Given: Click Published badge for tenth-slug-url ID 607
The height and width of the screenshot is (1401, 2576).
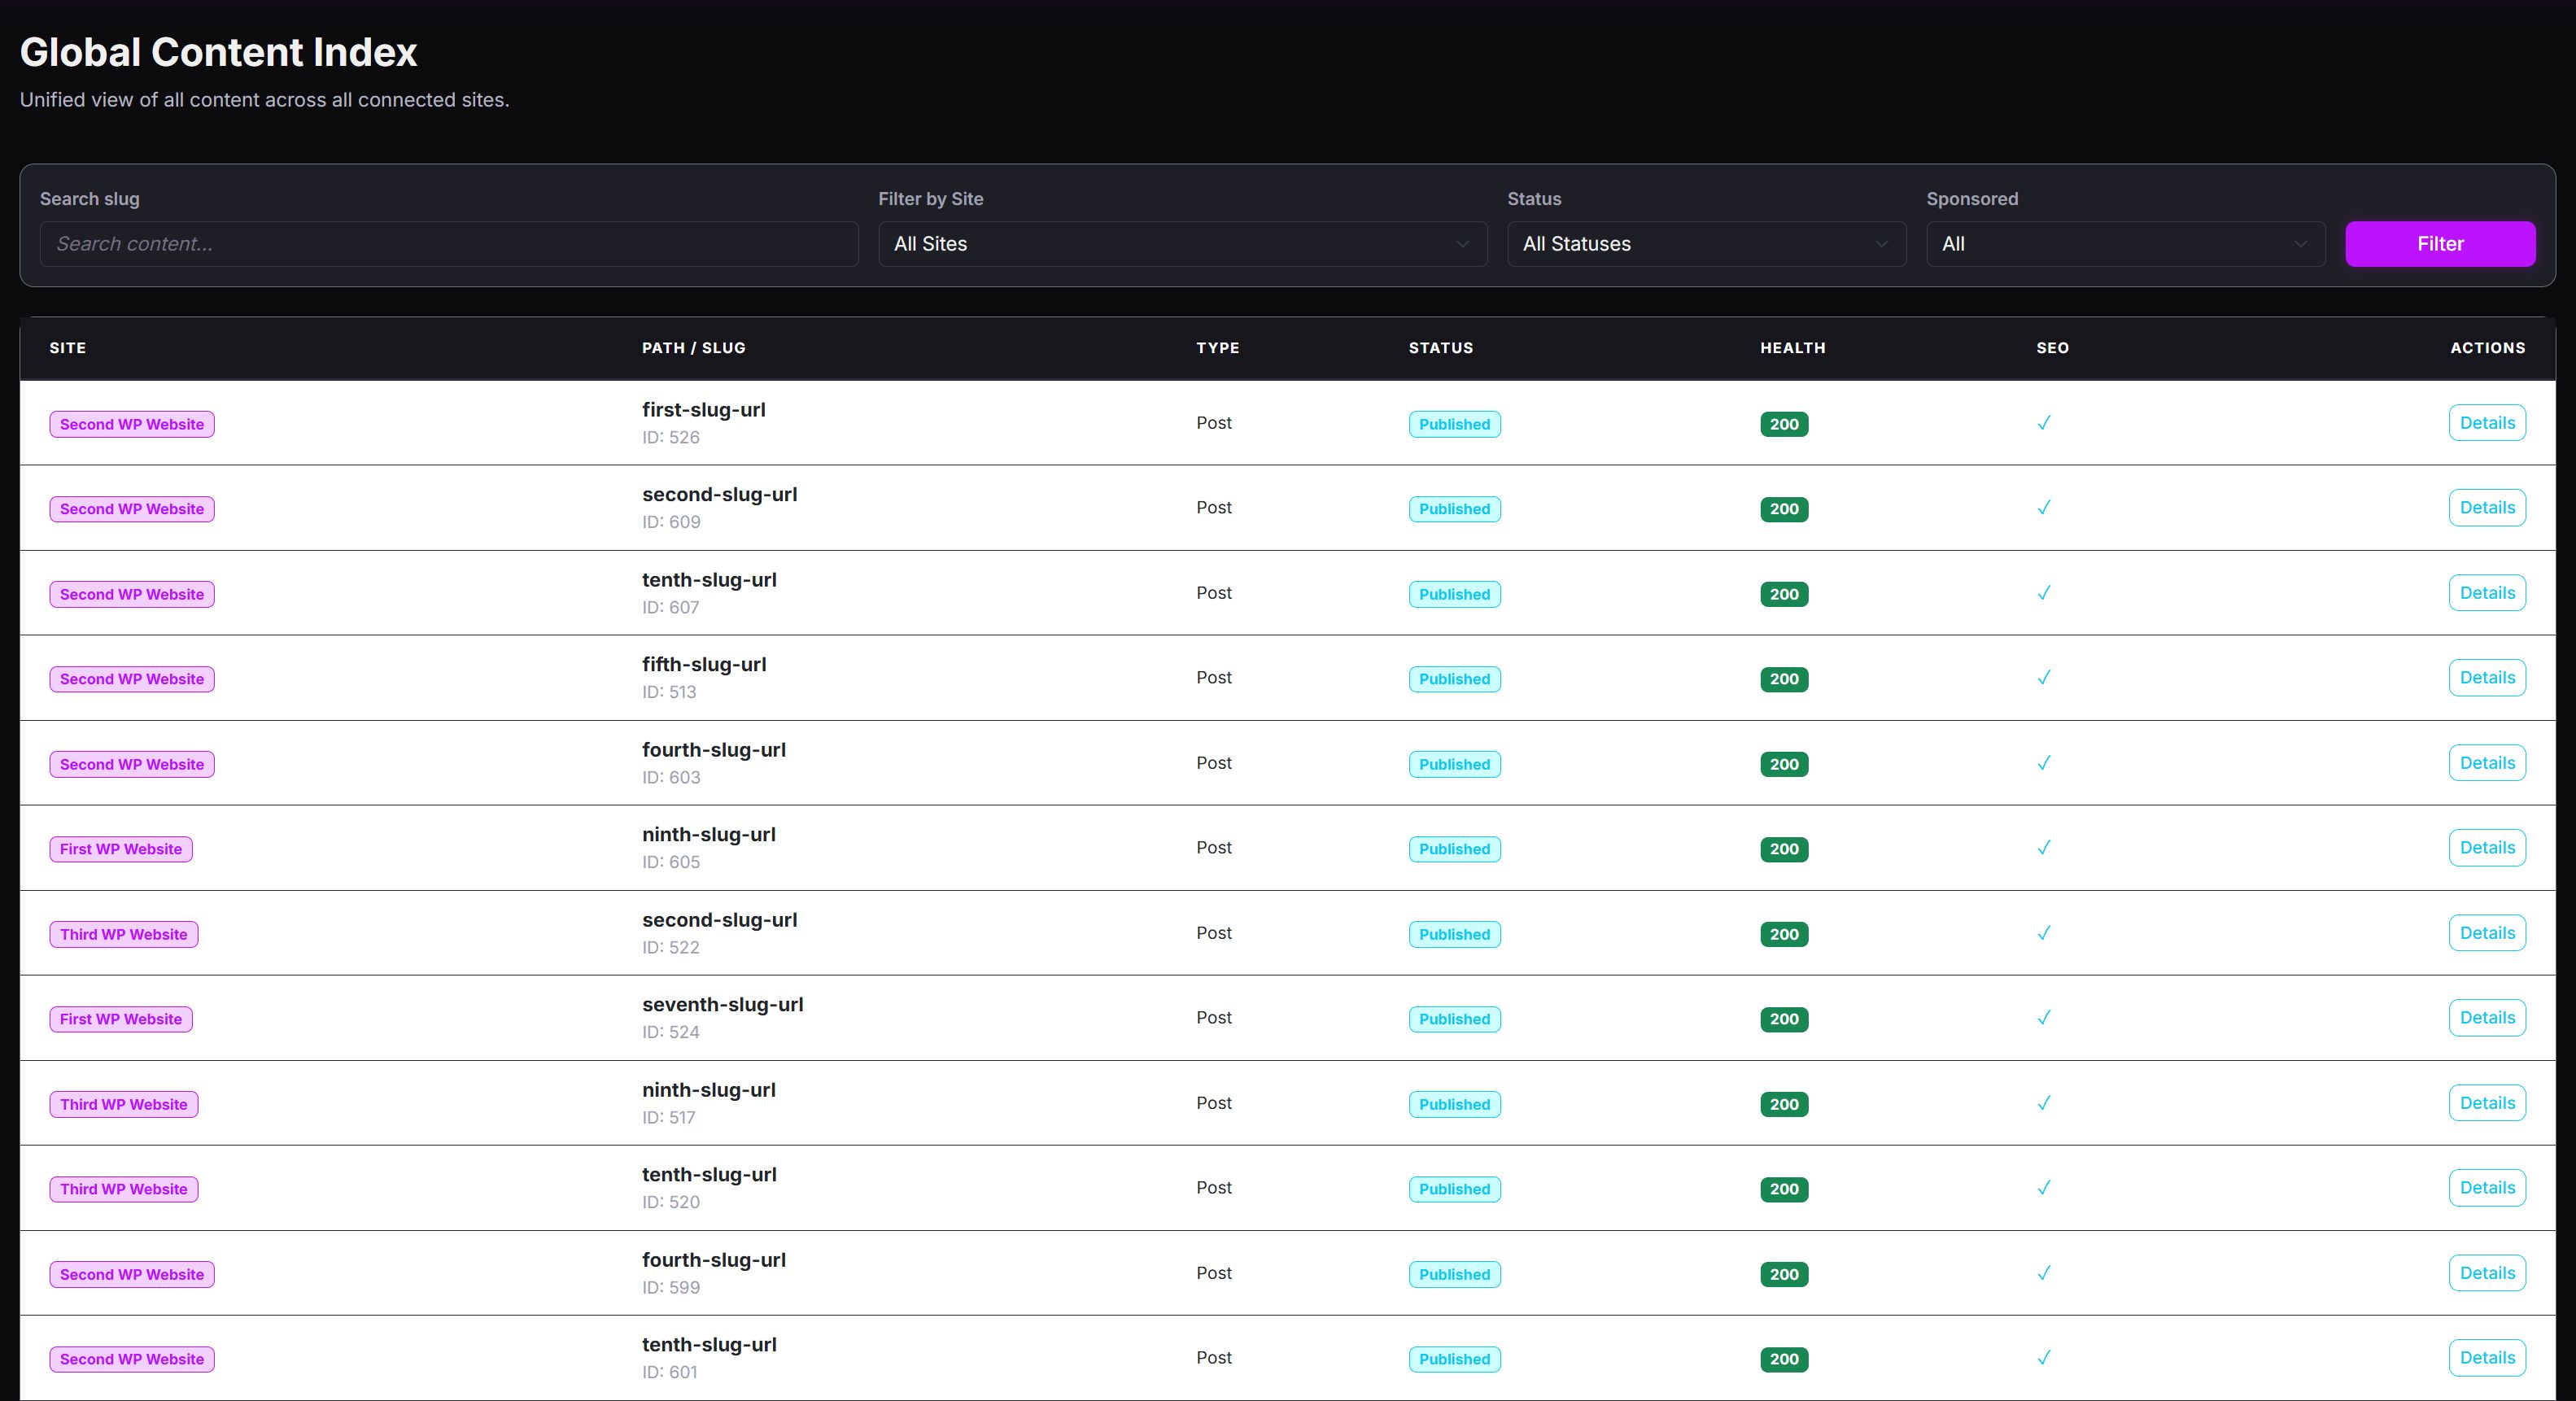Looking at the screenshot, I should click(x=1453, y=594).
